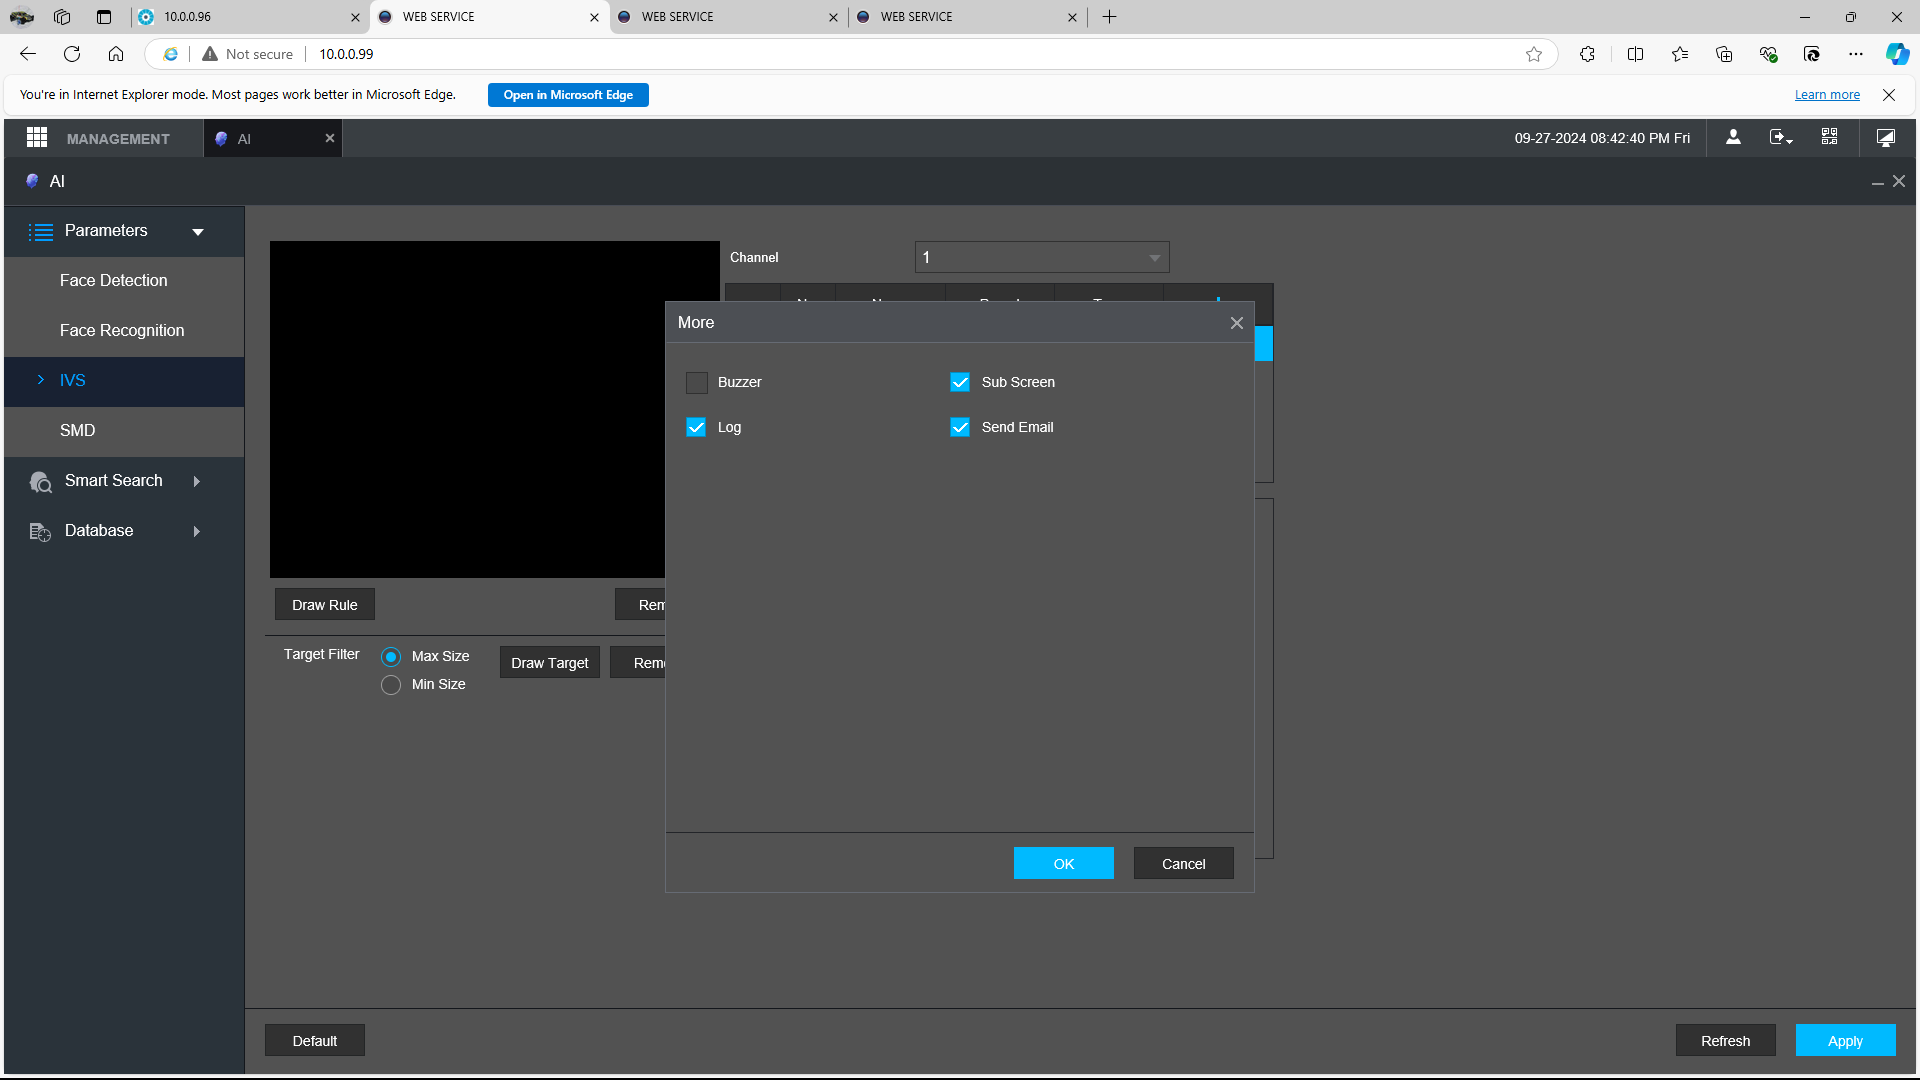Expand the Smart Search submenu arrow
The width and height of the screenshot is (1920, 1080).
(197, 482)
